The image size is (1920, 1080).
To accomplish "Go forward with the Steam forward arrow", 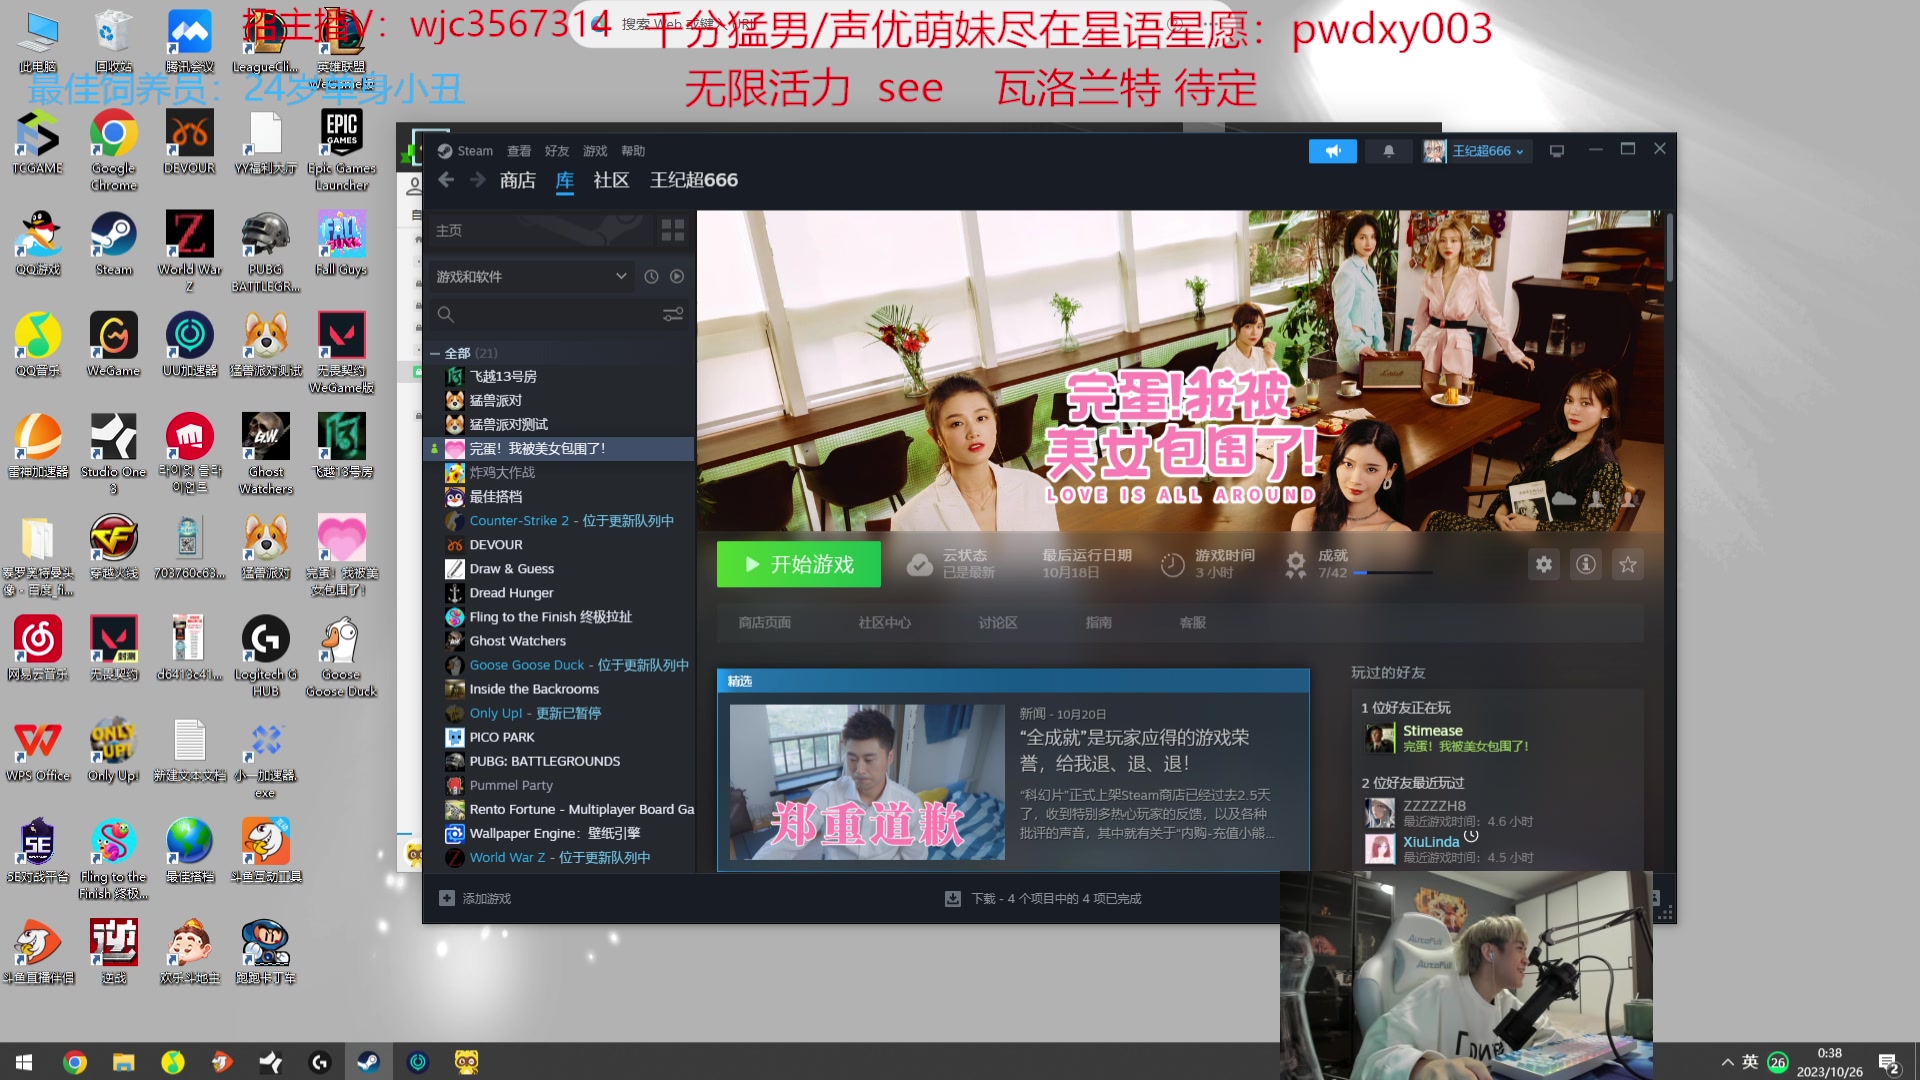I will coord(477,180).
